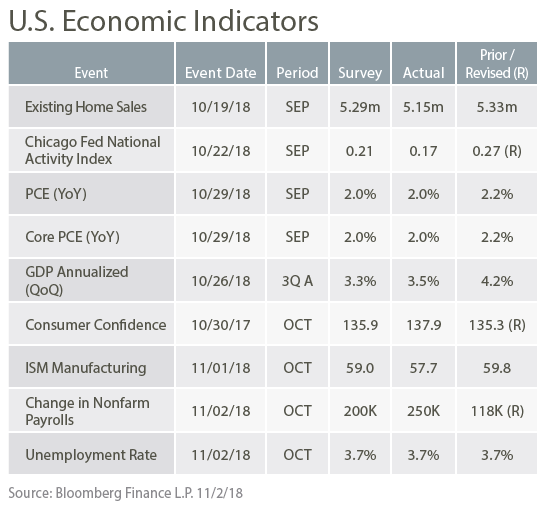Select the Unemployment Rate event cell
Viewport: 543px width, 507px height.
[91, 454]
